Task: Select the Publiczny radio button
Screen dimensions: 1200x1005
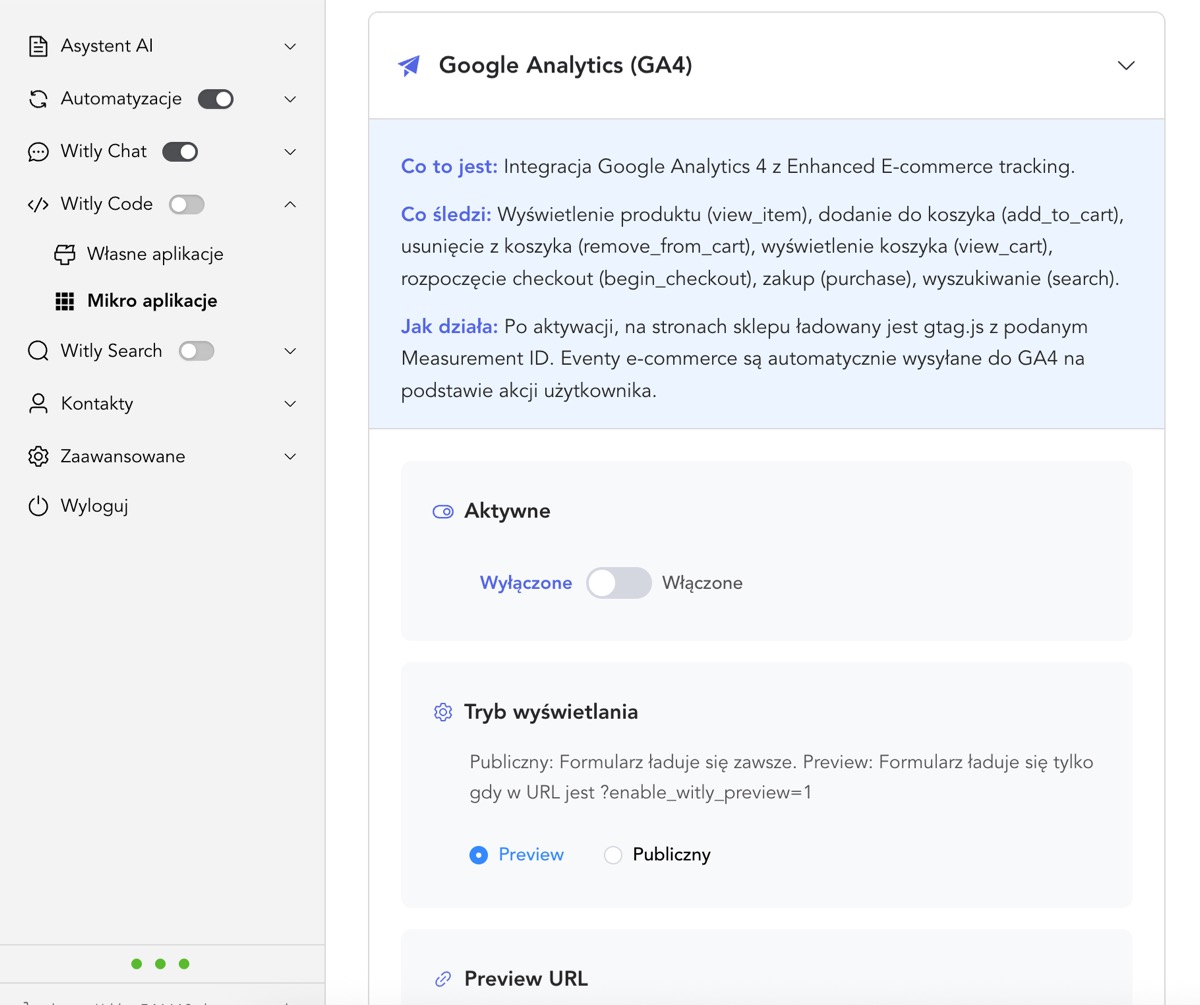Action: tap(611, 855)
